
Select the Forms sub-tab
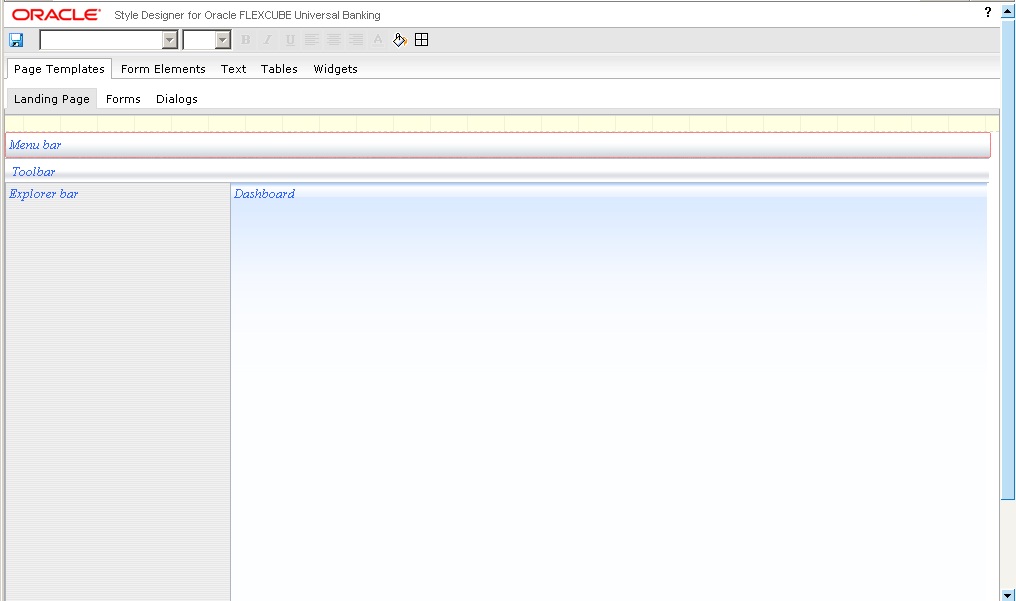[x=123, y=99]
